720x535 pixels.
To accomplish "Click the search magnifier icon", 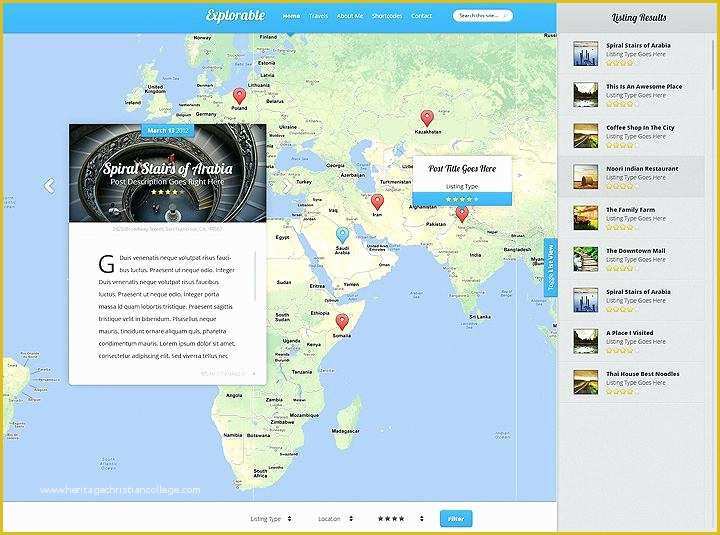I will coord(506,16).
